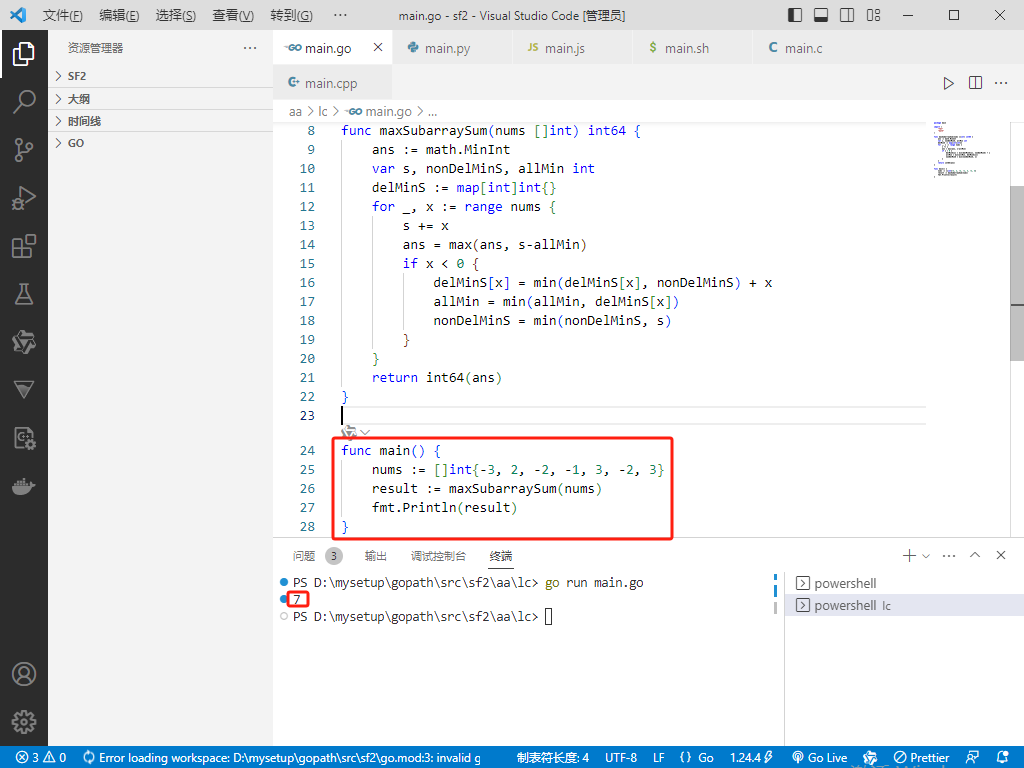Open notifications bell in status bar
1024x768 pixels.
[x=1003, y=758]
